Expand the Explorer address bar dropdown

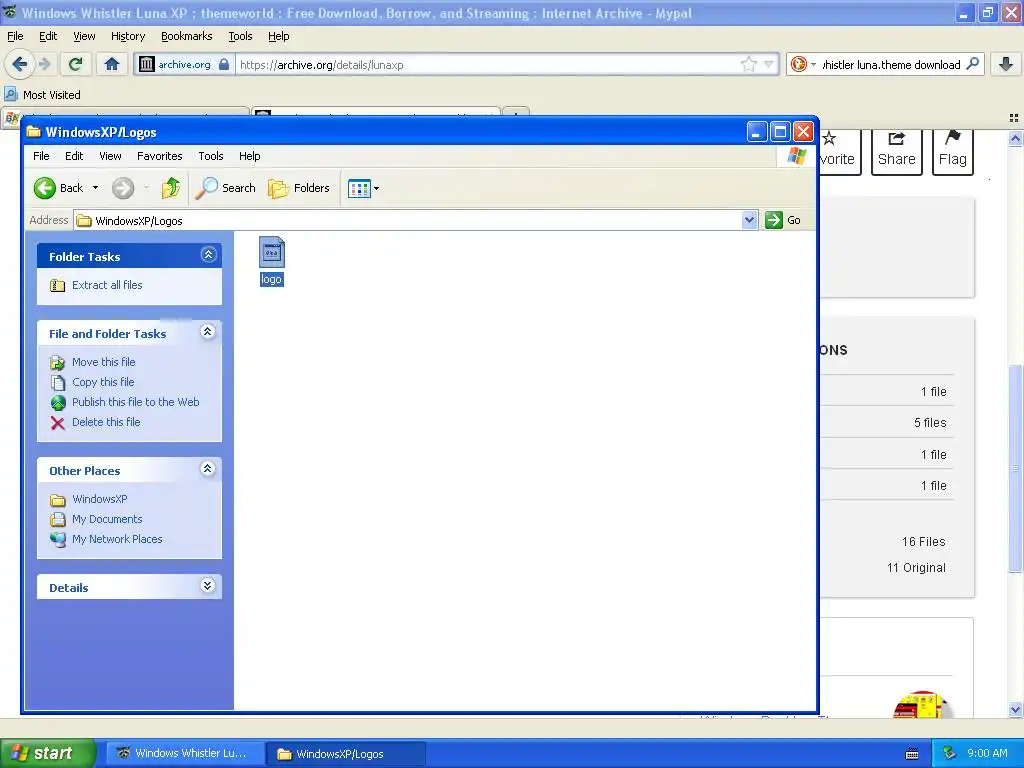pos(749,220)
